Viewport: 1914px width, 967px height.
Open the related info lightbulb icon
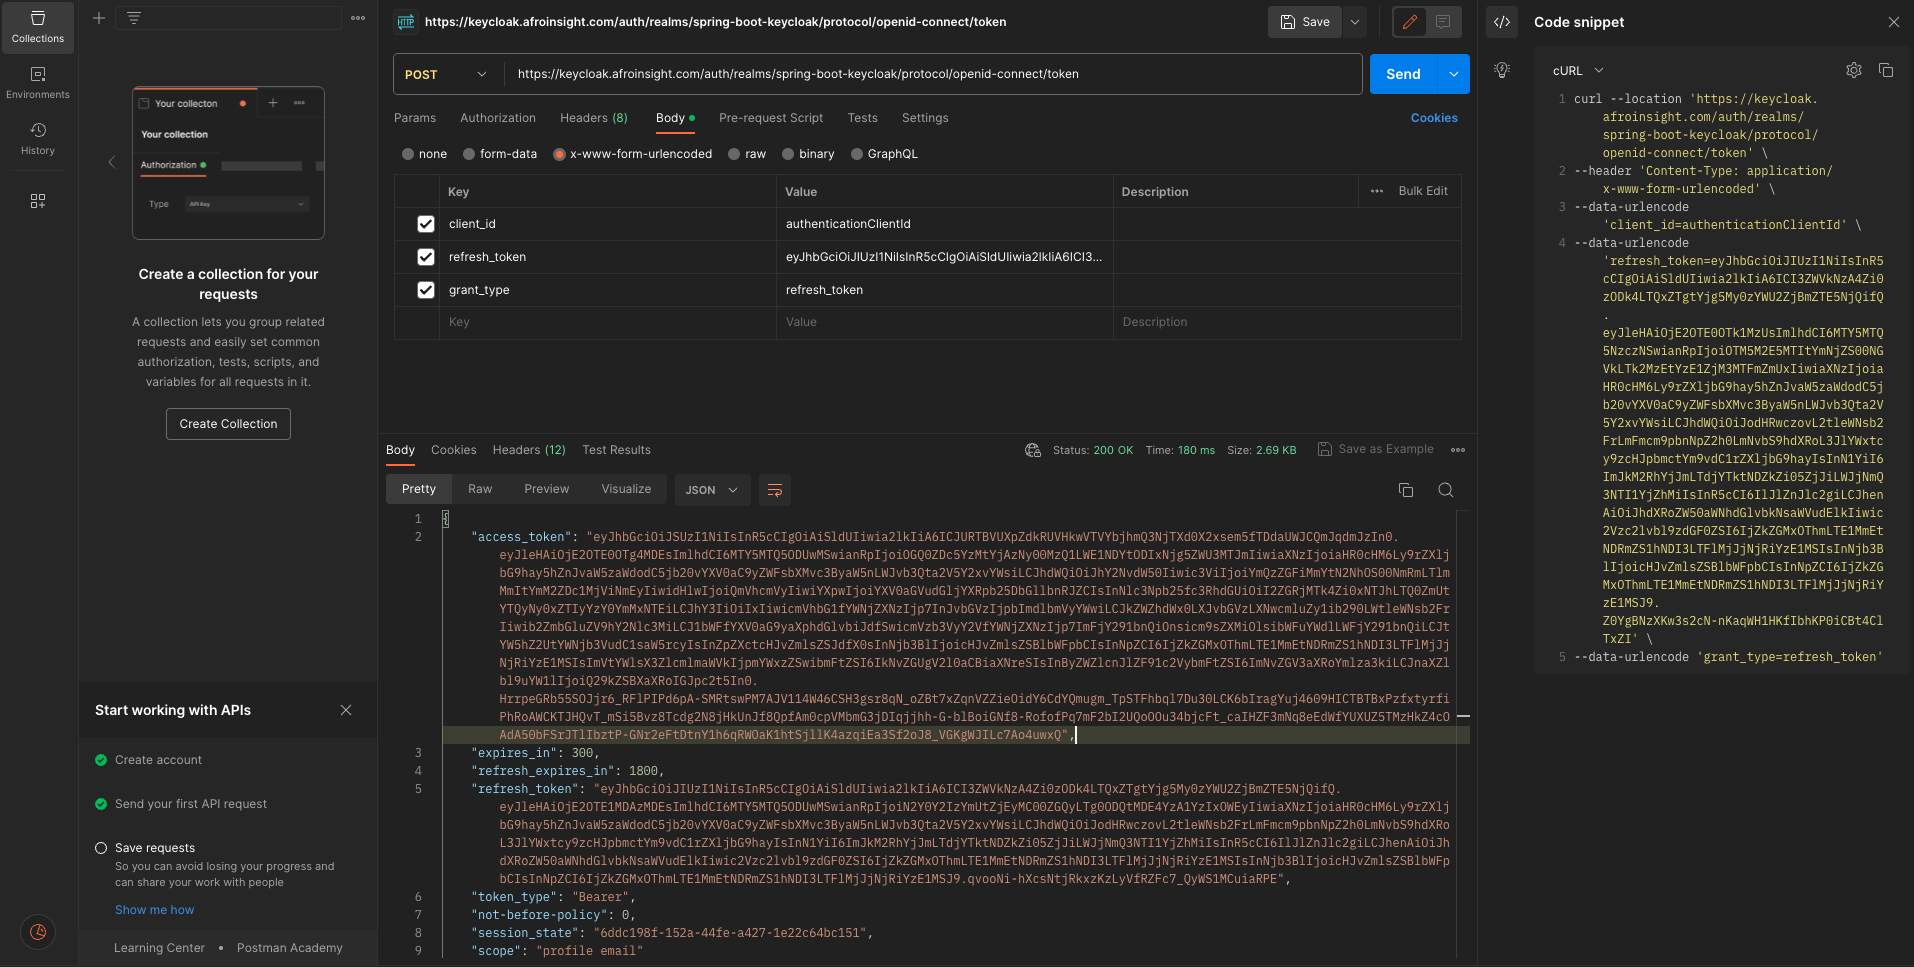1502,70
